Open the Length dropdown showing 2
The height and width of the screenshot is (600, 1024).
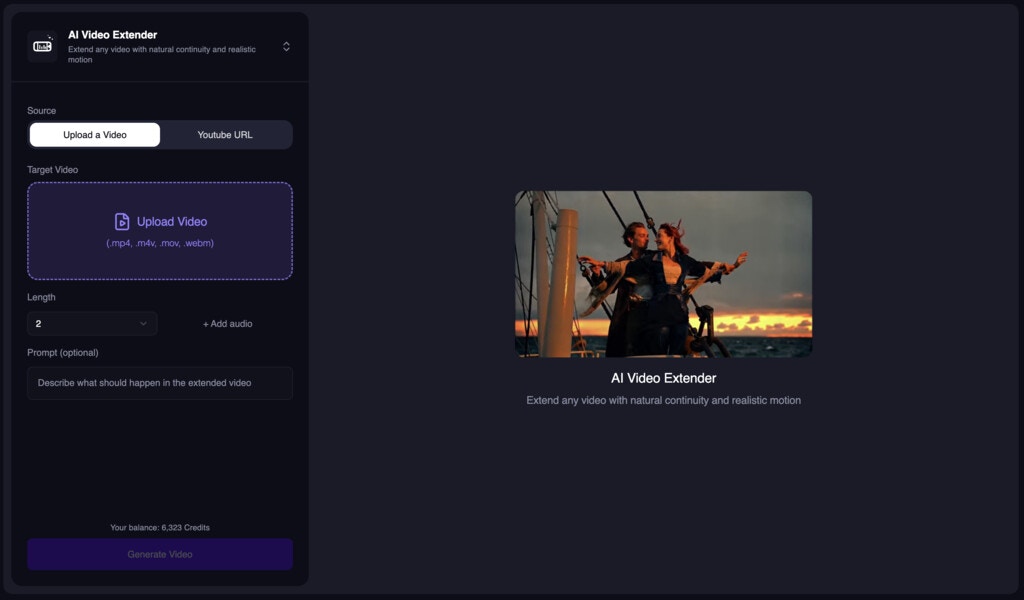[92, 323]
